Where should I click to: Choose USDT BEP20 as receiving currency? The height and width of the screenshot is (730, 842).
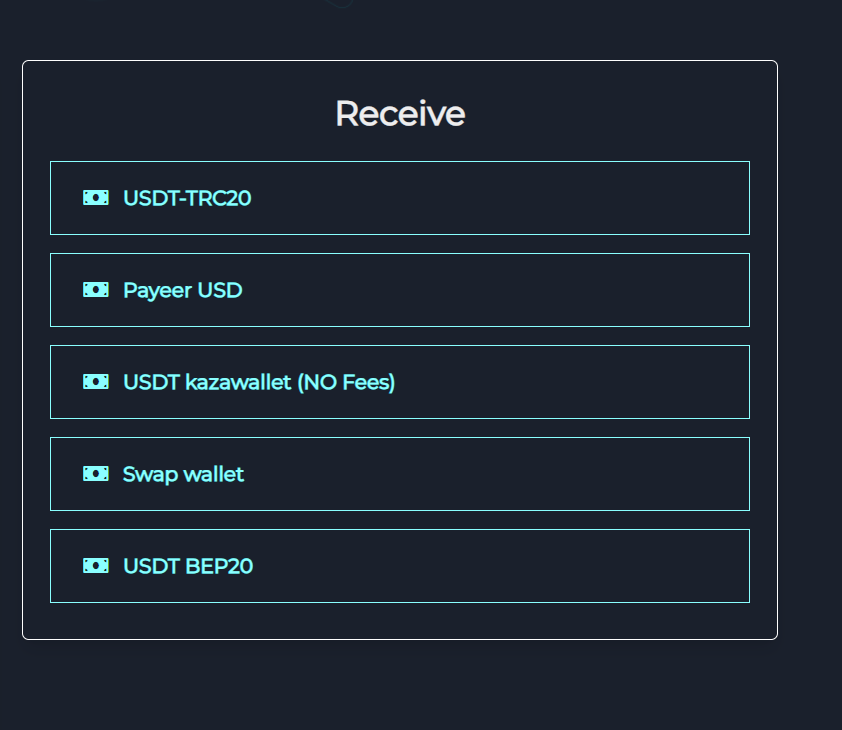(x=400, y=565)
